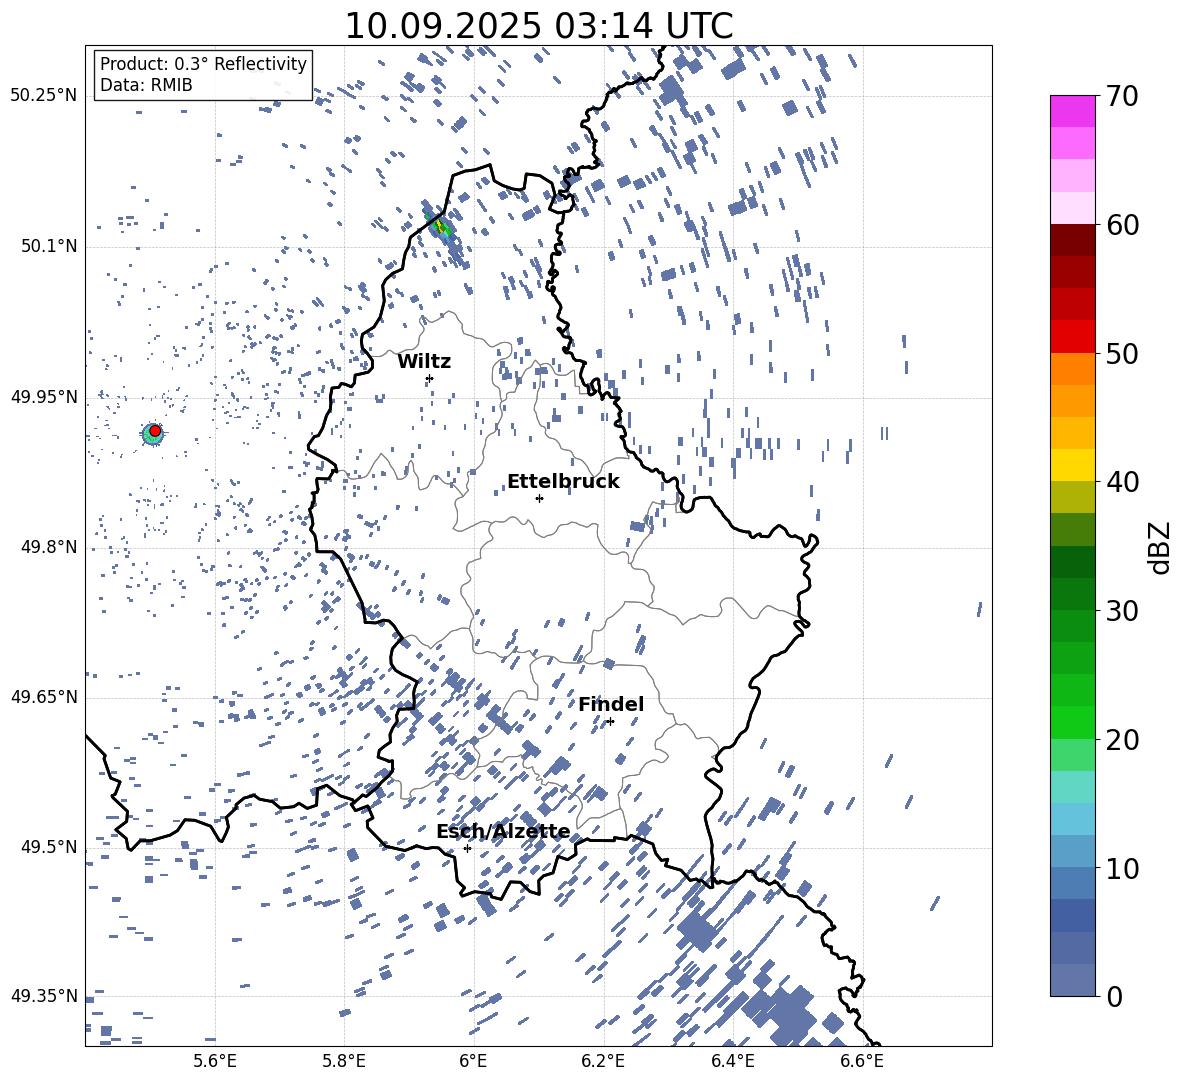Click the 40 colorbar tick label
The image size is (1184, 1081).
tap(1122, 482)
